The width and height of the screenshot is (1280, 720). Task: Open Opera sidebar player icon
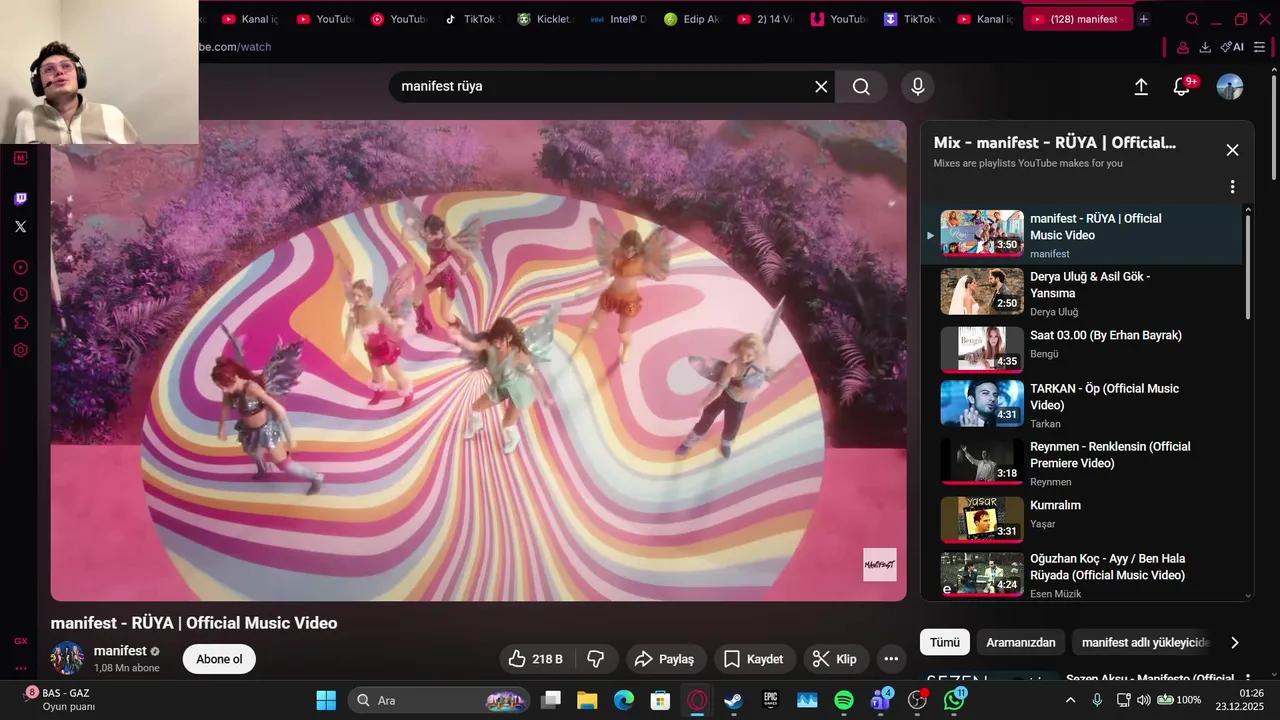20,267
